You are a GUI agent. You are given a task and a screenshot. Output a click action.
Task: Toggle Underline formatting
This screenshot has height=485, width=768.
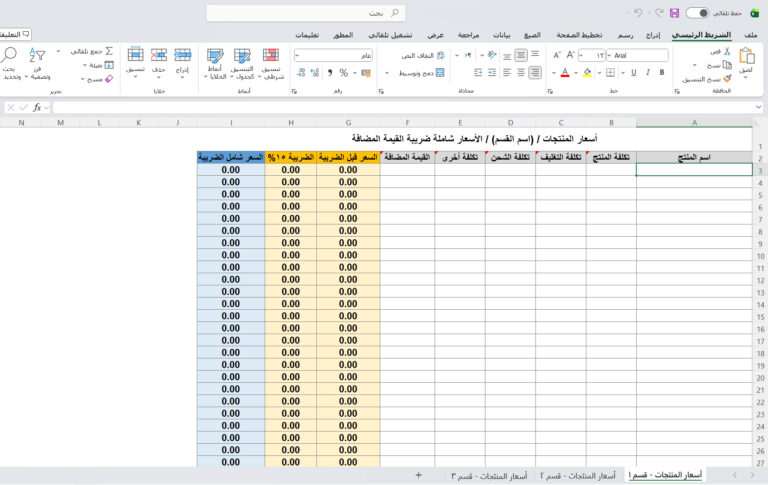(x=634, y=73)
